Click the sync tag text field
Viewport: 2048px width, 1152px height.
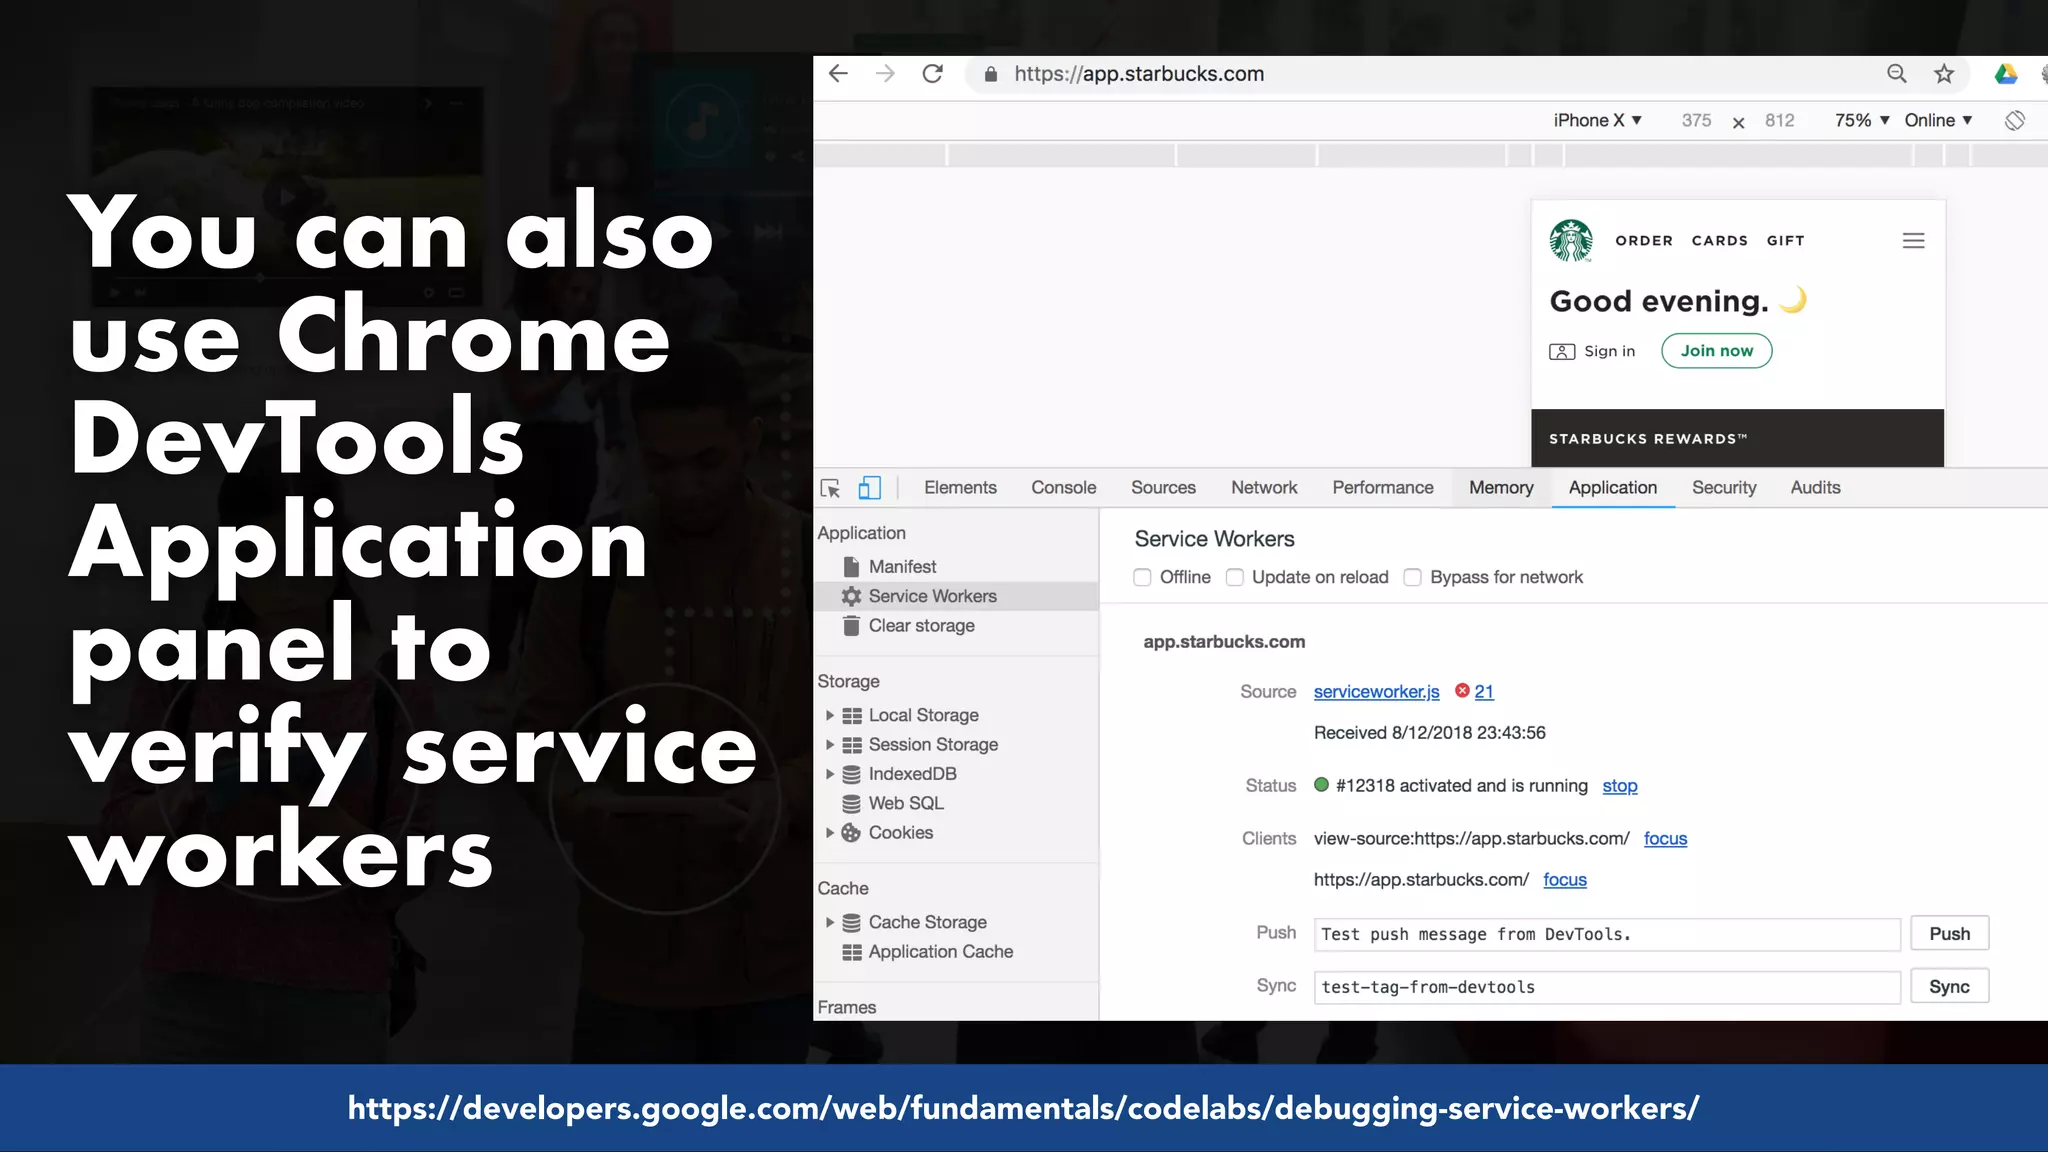1607,987
